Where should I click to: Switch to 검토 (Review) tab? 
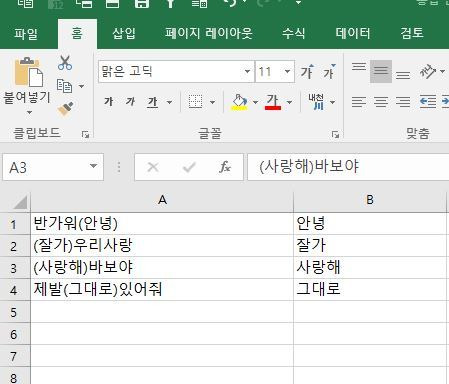click(412, 33)
